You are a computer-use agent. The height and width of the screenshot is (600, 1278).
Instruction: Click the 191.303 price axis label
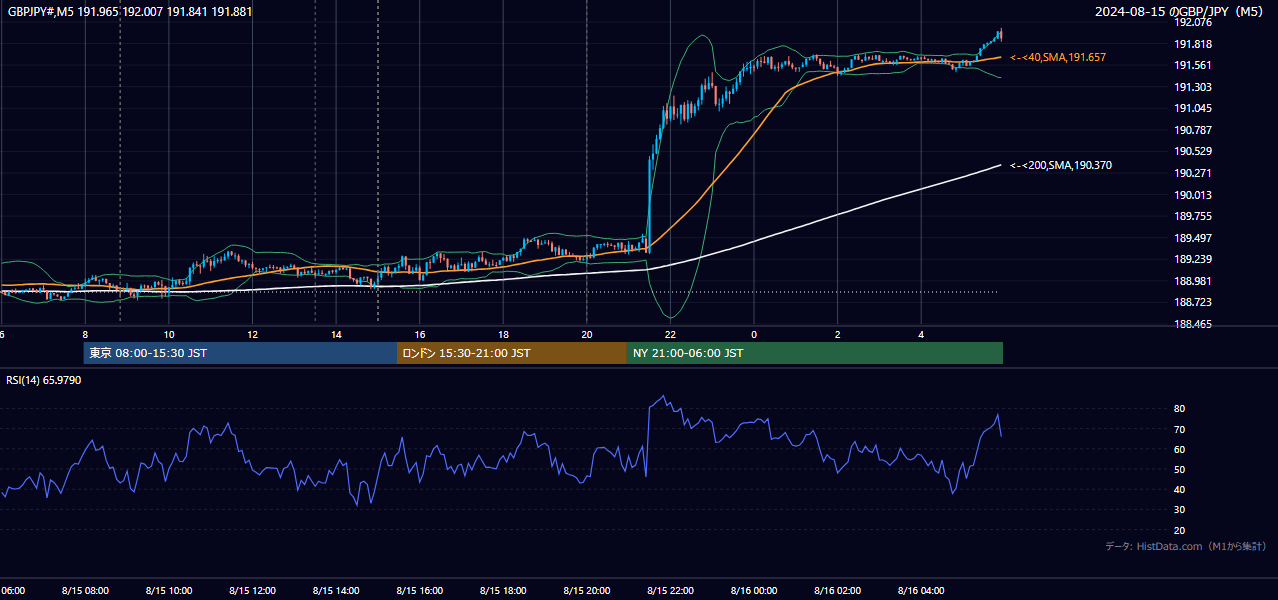pyautogui.click(x=1192, y=87)
